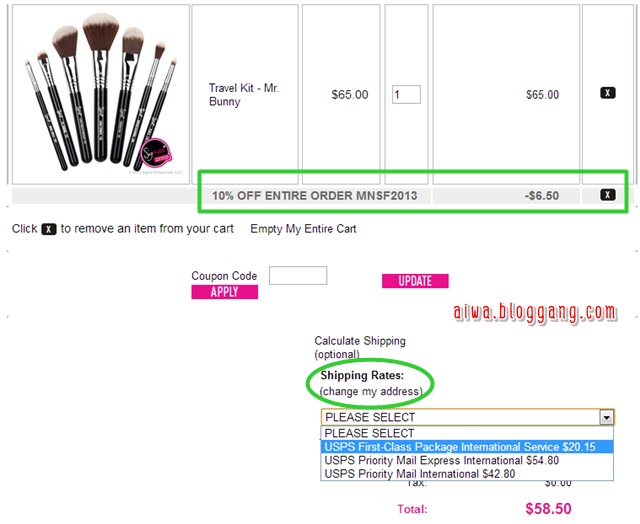
Task: Click the Travel Kit brush set thumbnail
Action: (101, 94)
